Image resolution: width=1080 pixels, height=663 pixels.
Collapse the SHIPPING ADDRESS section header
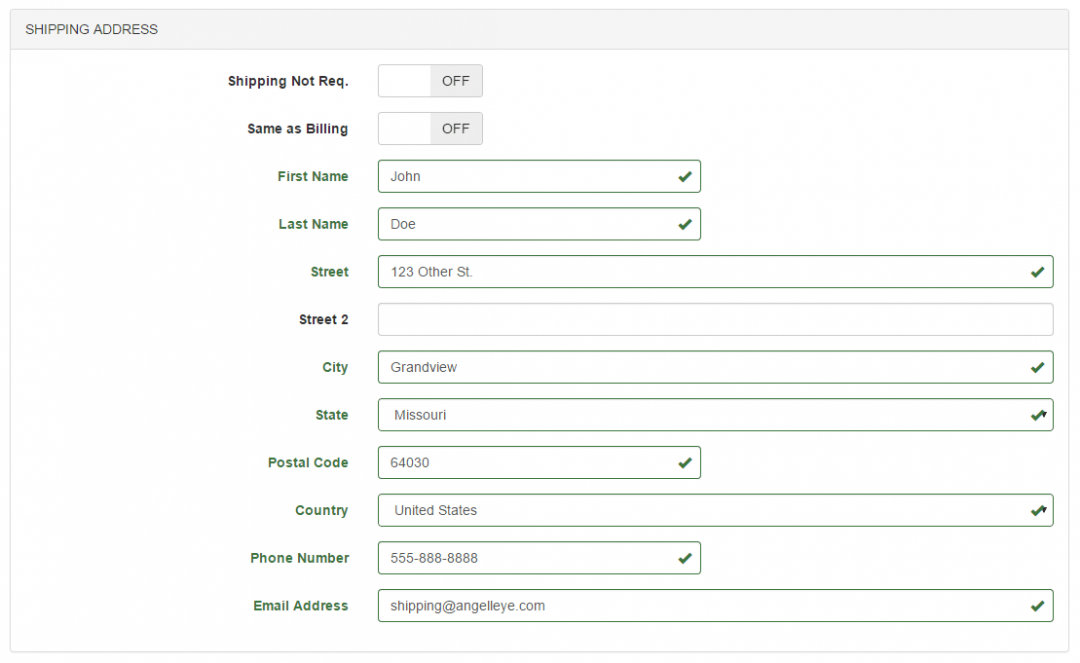click(91, 29)
